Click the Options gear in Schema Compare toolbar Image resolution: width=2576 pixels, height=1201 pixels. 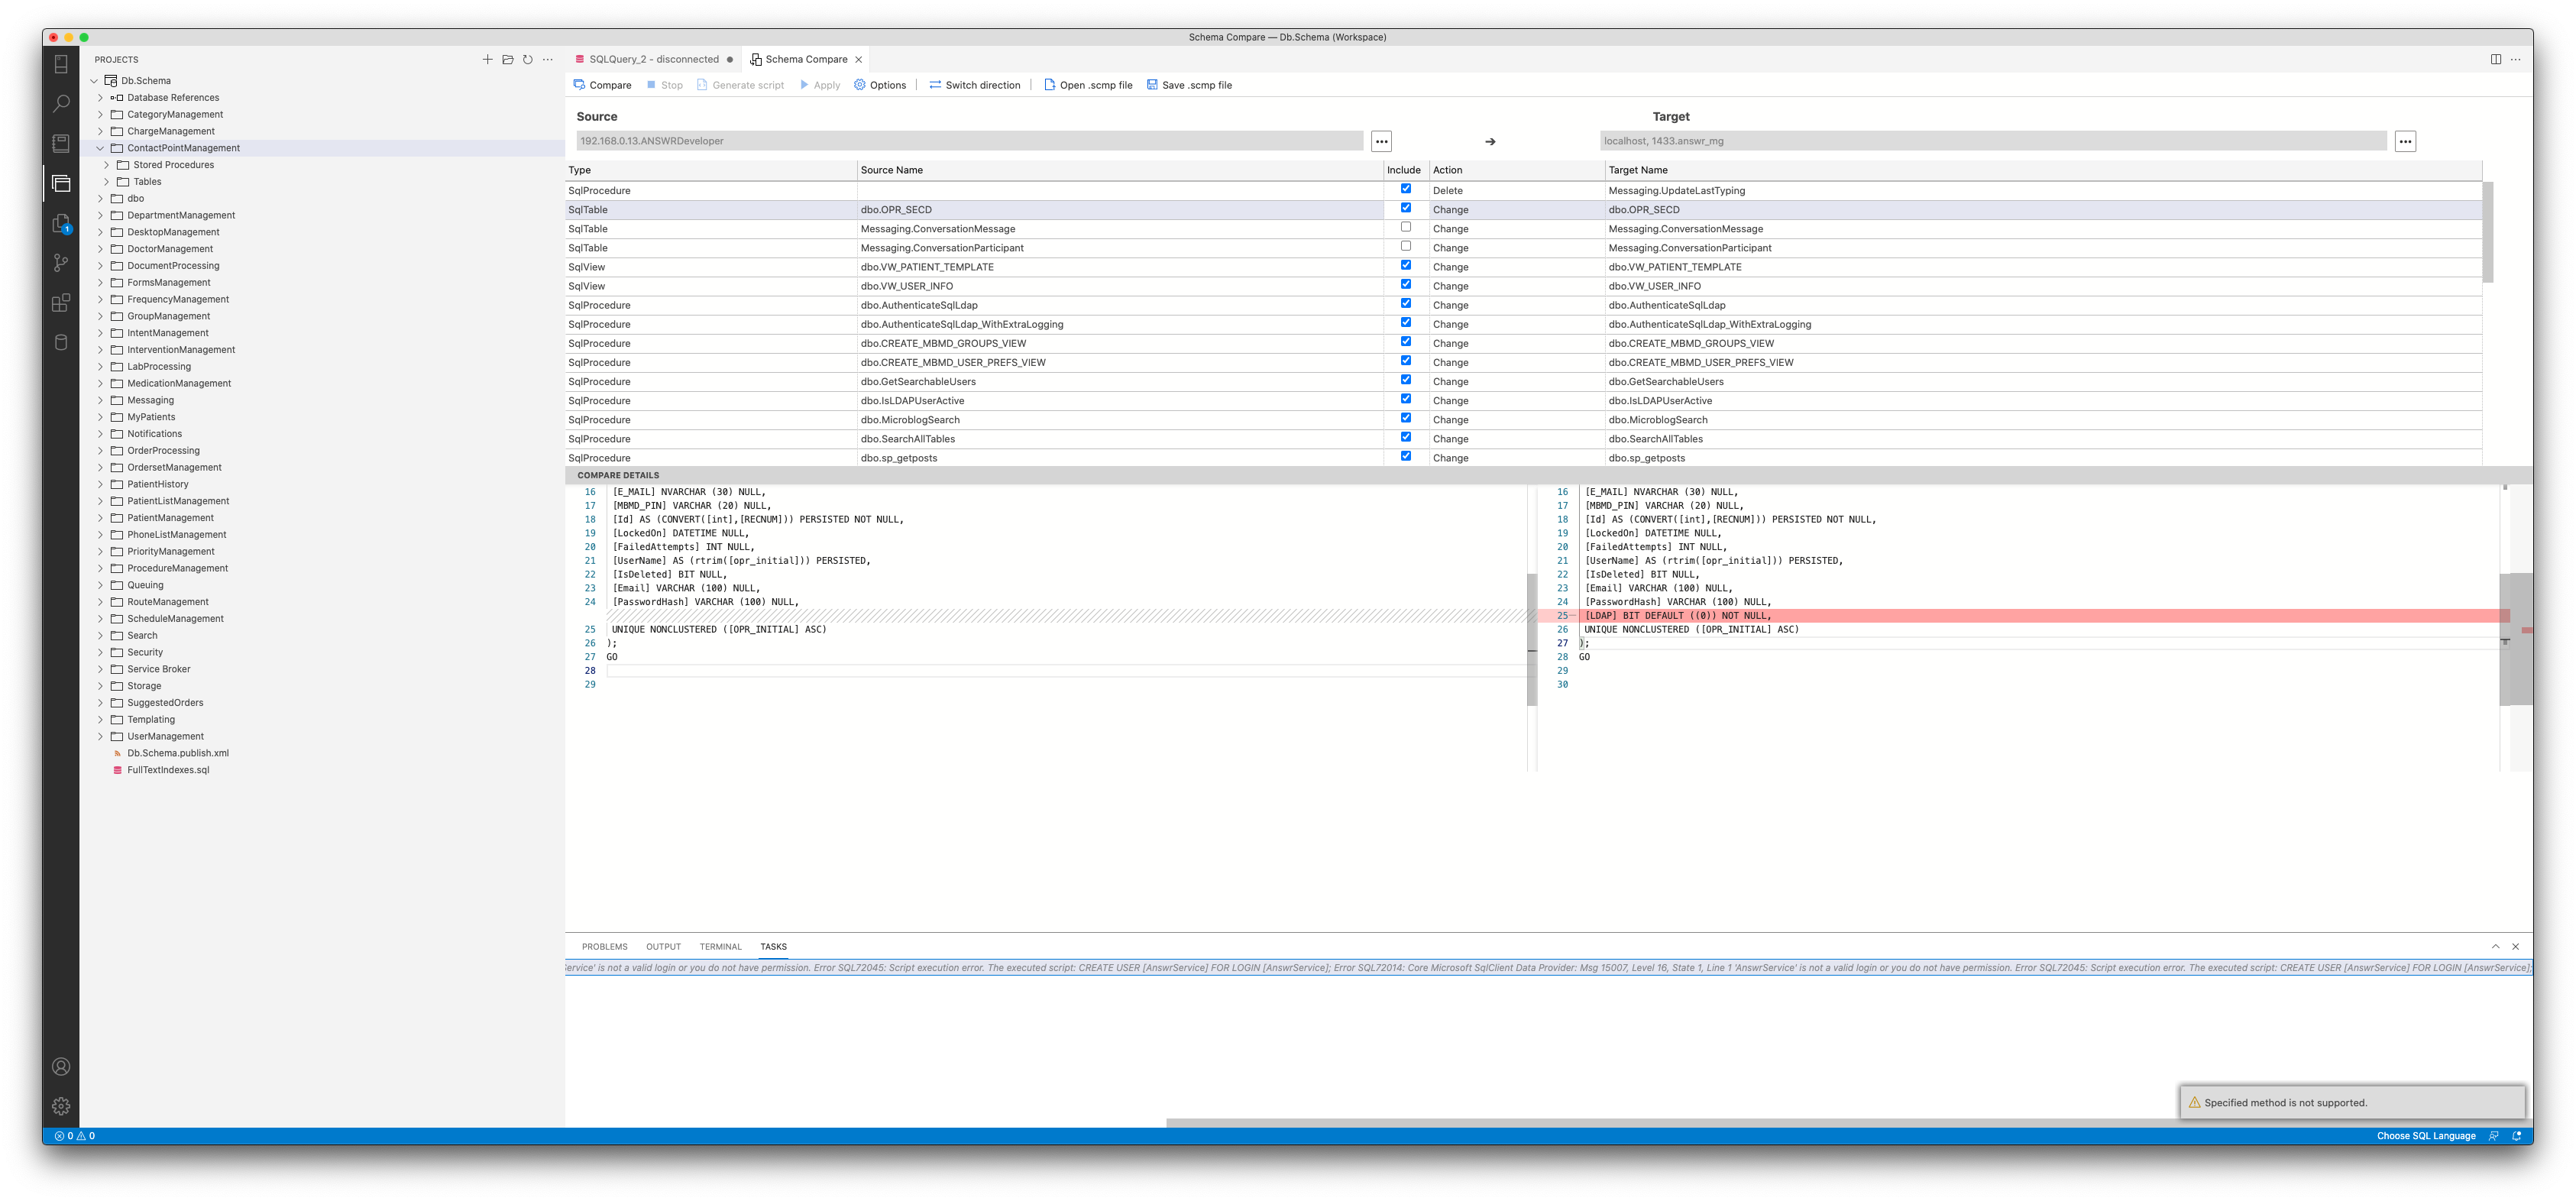point(859,85)
